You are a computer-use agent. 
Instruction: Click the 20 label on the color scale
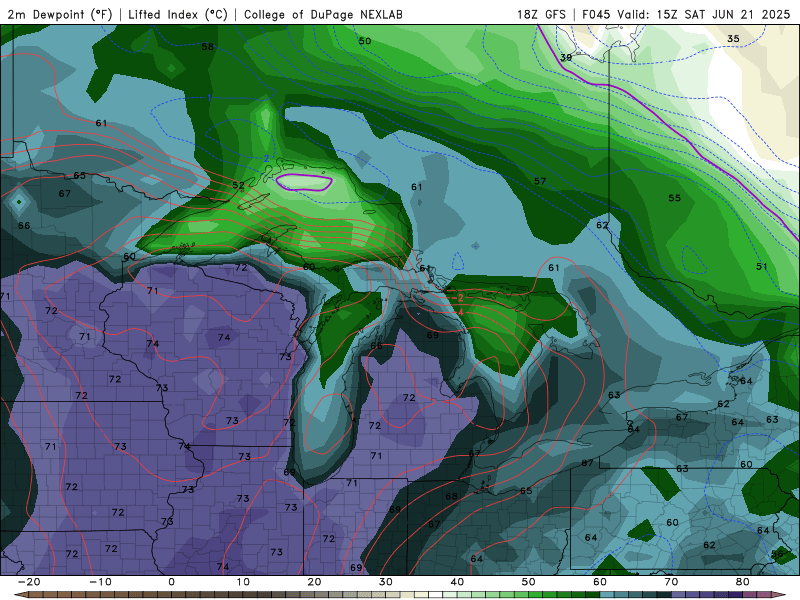coord(314,582)
